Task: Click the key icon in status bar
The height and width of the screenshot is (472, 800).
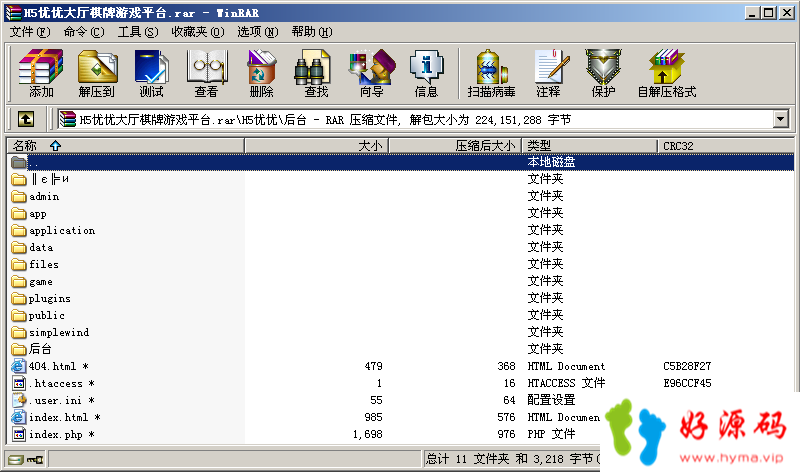Action: [x=35, y=460]
